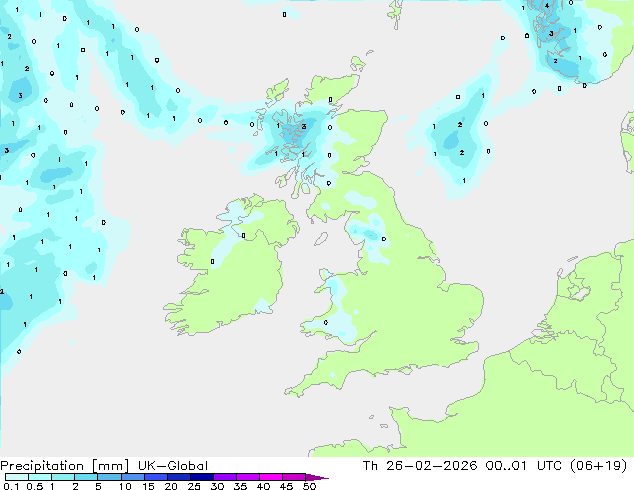The image size is (634, 490).
Task: Click the 'Precipitation [mm]' title text
Action: pyautogui.click(x=64, y=466)
